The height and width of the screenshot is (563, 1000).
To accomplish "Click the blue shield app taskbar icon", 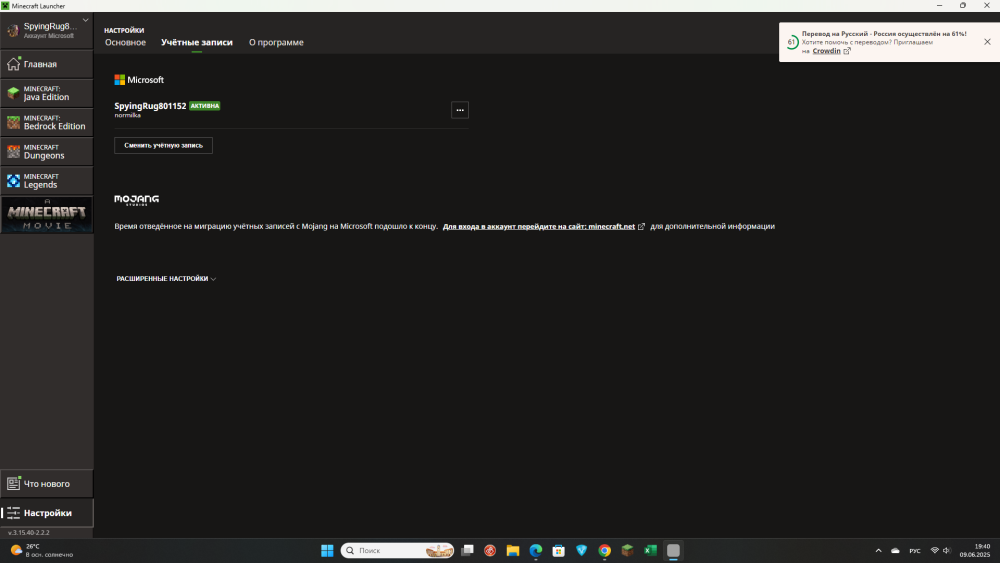I will pos(582,551).
